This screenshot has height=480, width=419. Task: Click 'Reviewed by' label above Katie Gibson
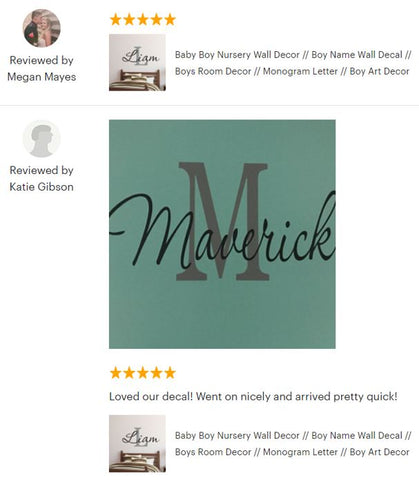[x=42, y=170]
